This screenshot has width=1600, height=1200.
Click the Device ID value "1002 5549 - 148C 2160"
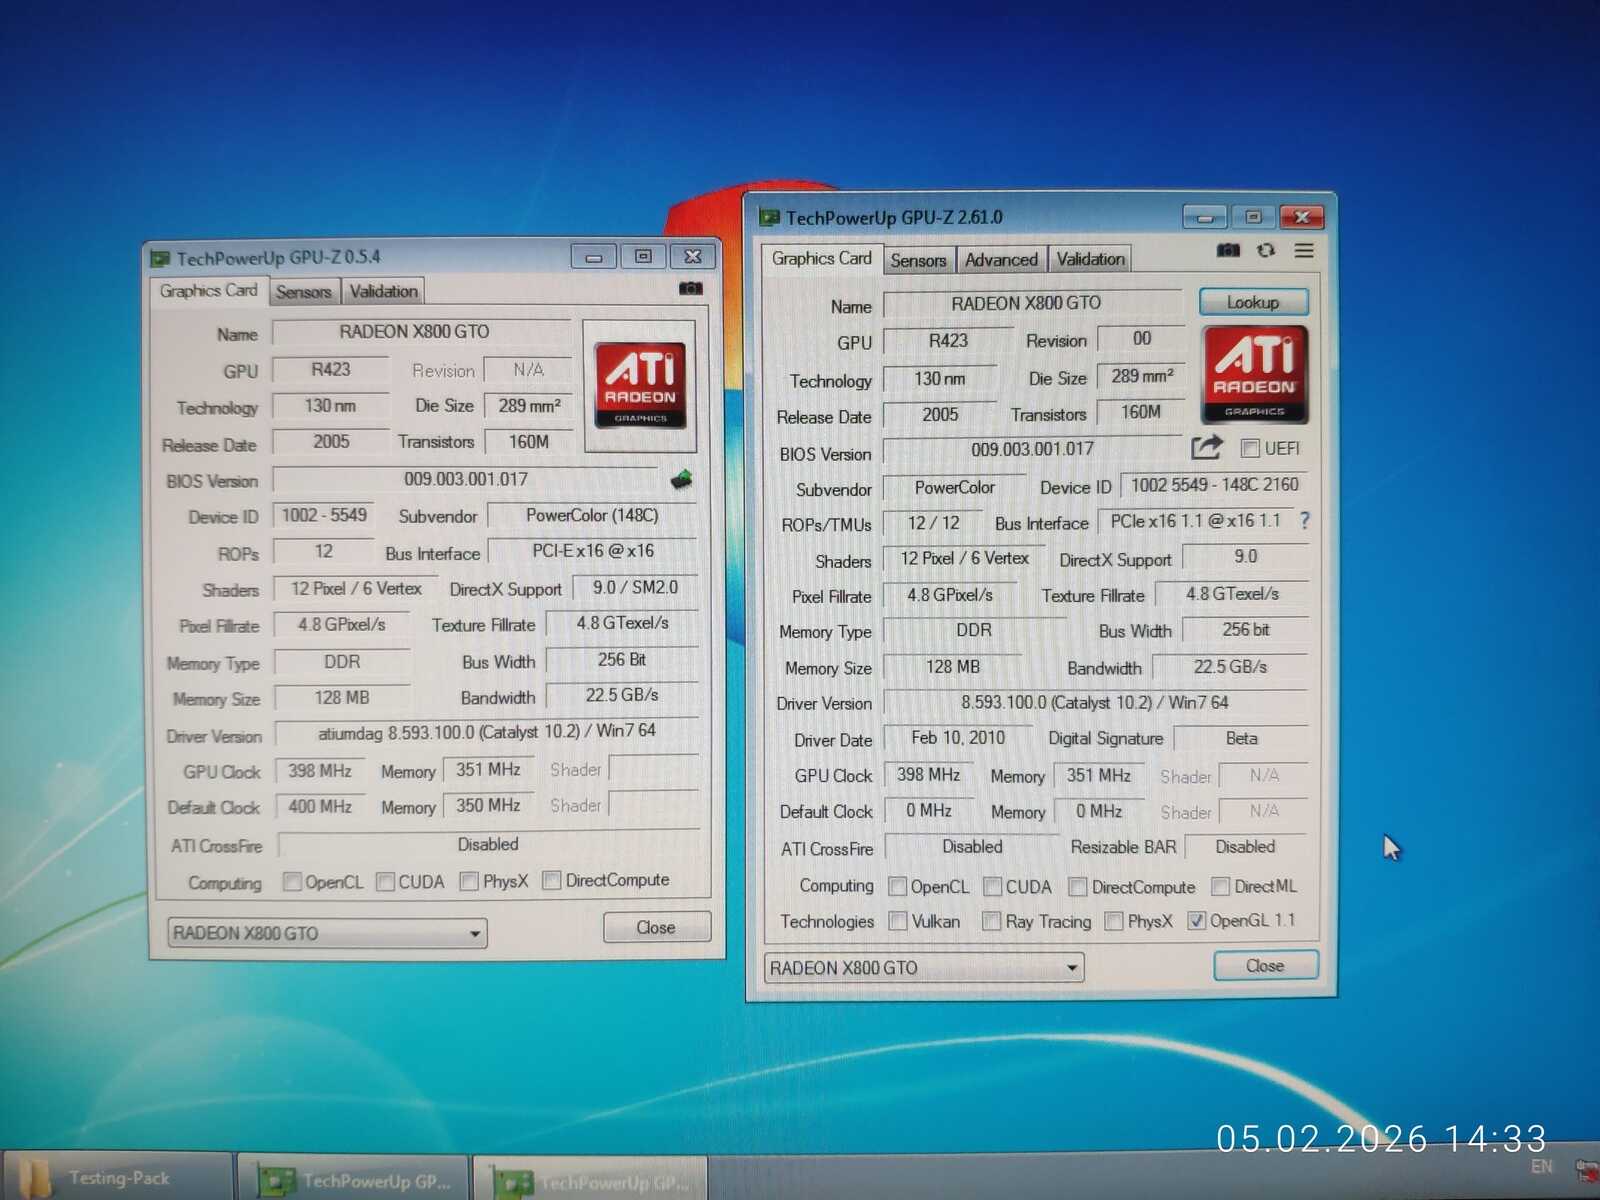[x=1214, y=485]
